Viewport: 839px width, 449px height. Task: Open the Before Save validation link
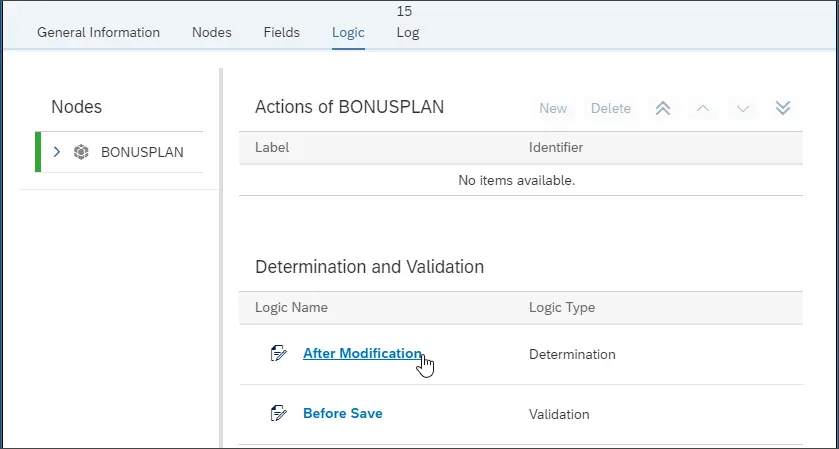pyautogui.click(x=342, y=413)
